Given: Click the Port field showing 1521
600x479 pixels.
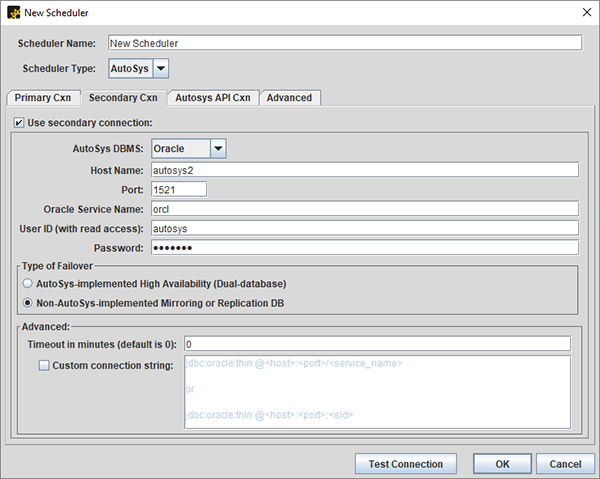Looking at the screenshot, I should (179, 189).
